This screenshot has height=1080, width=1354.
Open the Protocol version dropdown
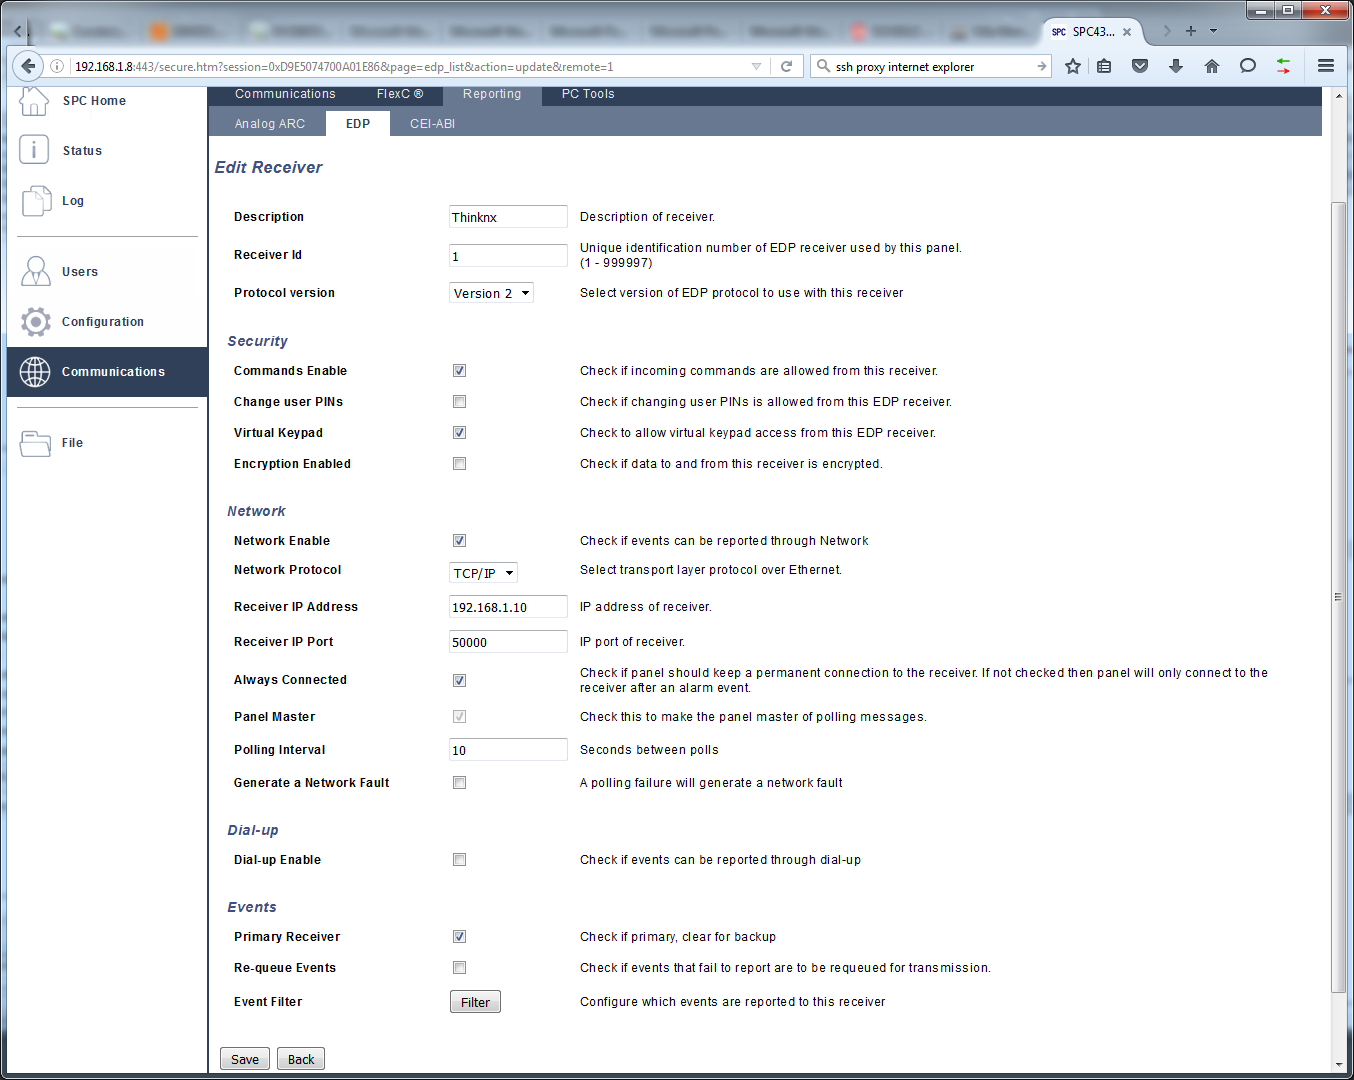click(491, 293)
